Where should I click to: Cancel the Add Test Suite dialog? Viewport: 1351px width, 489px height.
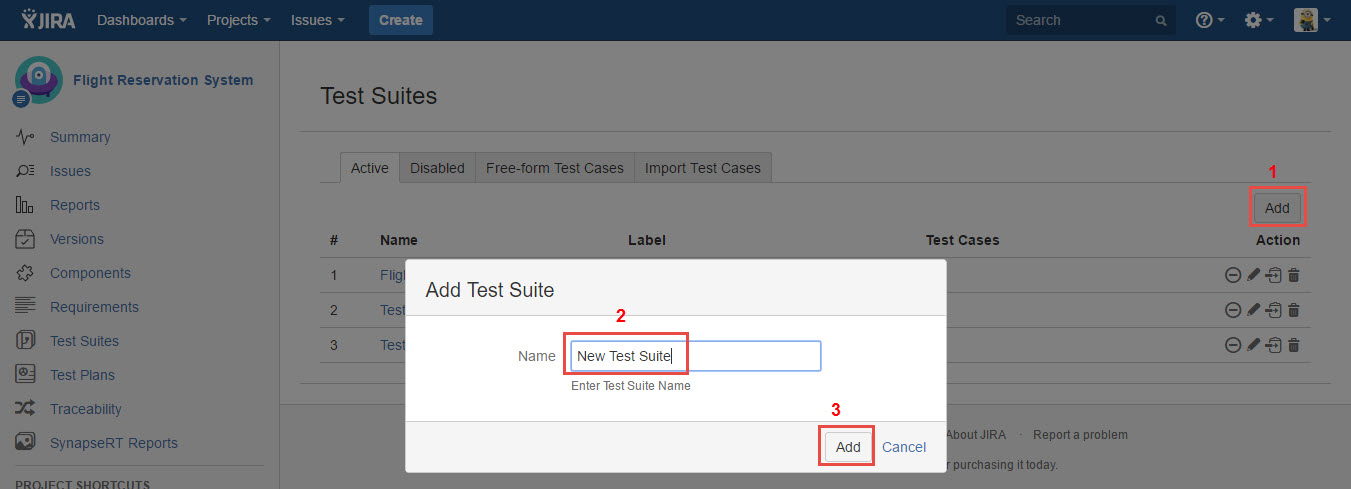coord(904,447)
